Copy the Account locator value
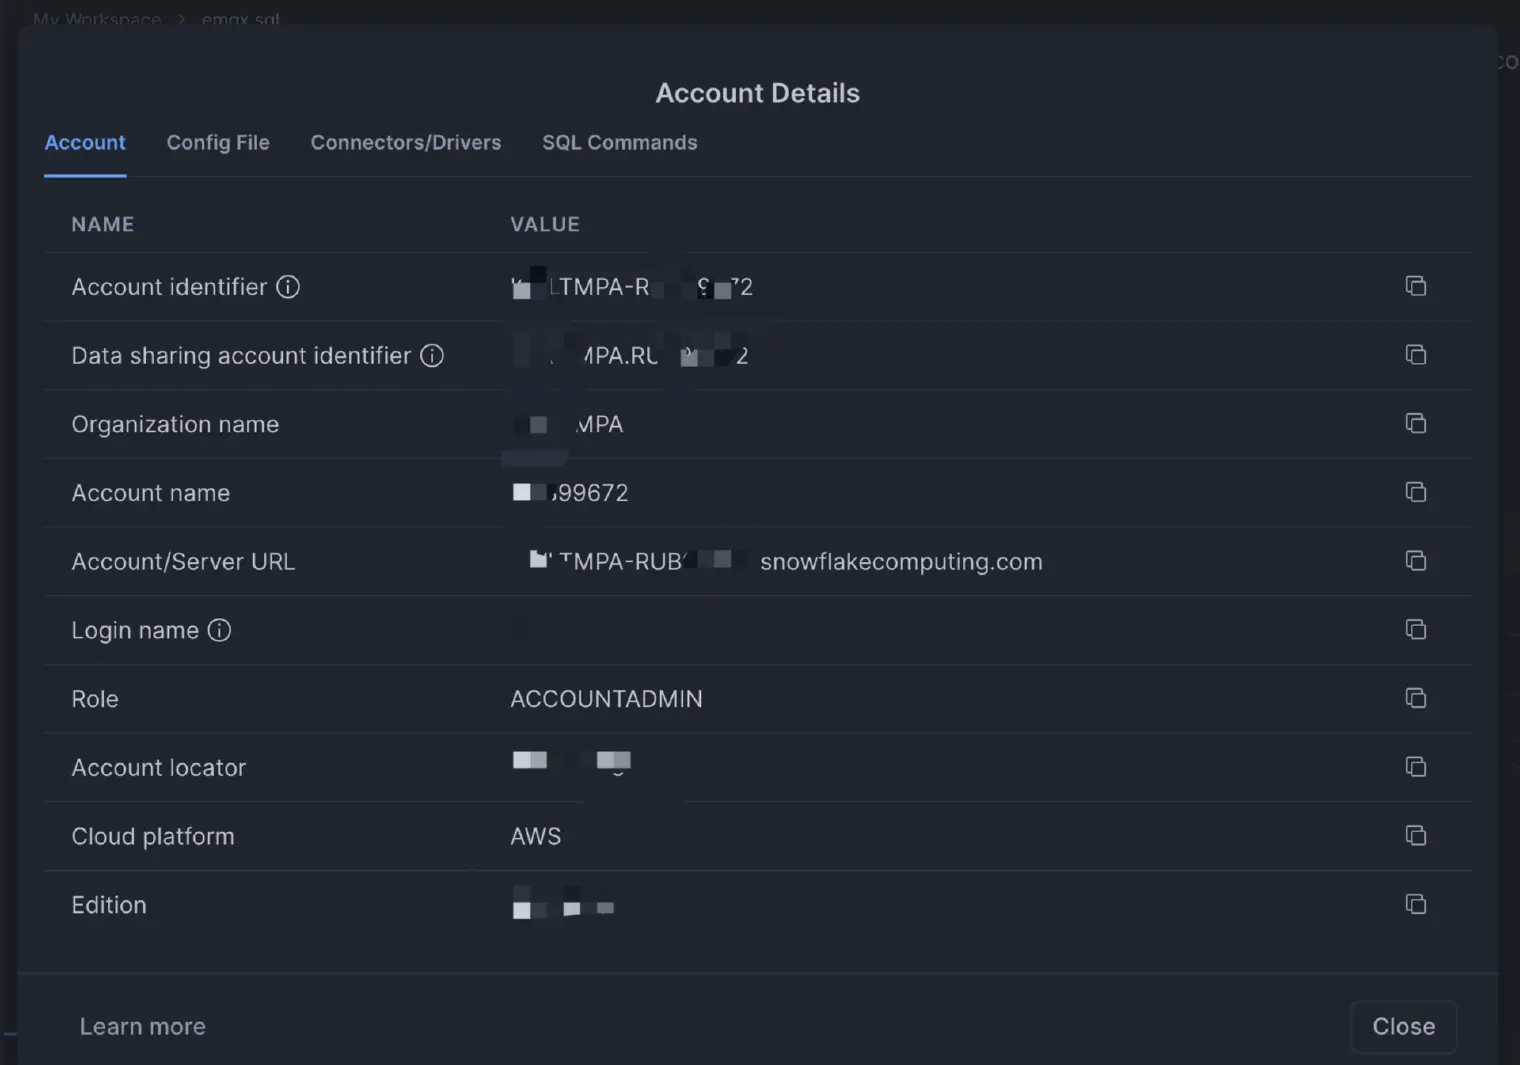 click(1415, 767)
